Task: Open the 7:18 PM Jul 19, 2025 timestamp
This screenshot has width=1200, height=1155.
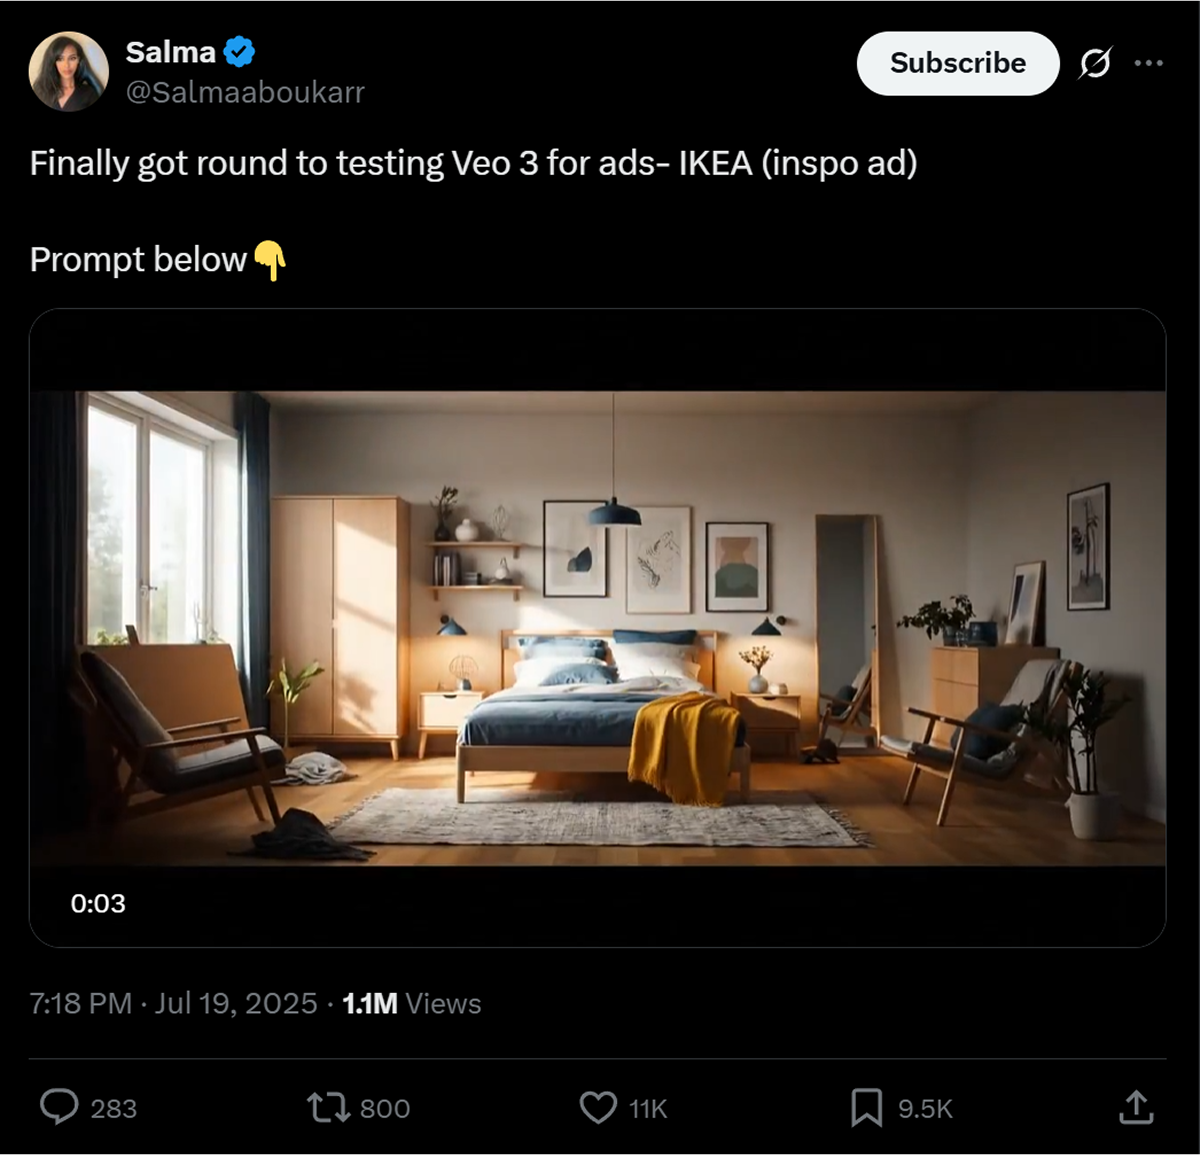Action: (173, 1003)
